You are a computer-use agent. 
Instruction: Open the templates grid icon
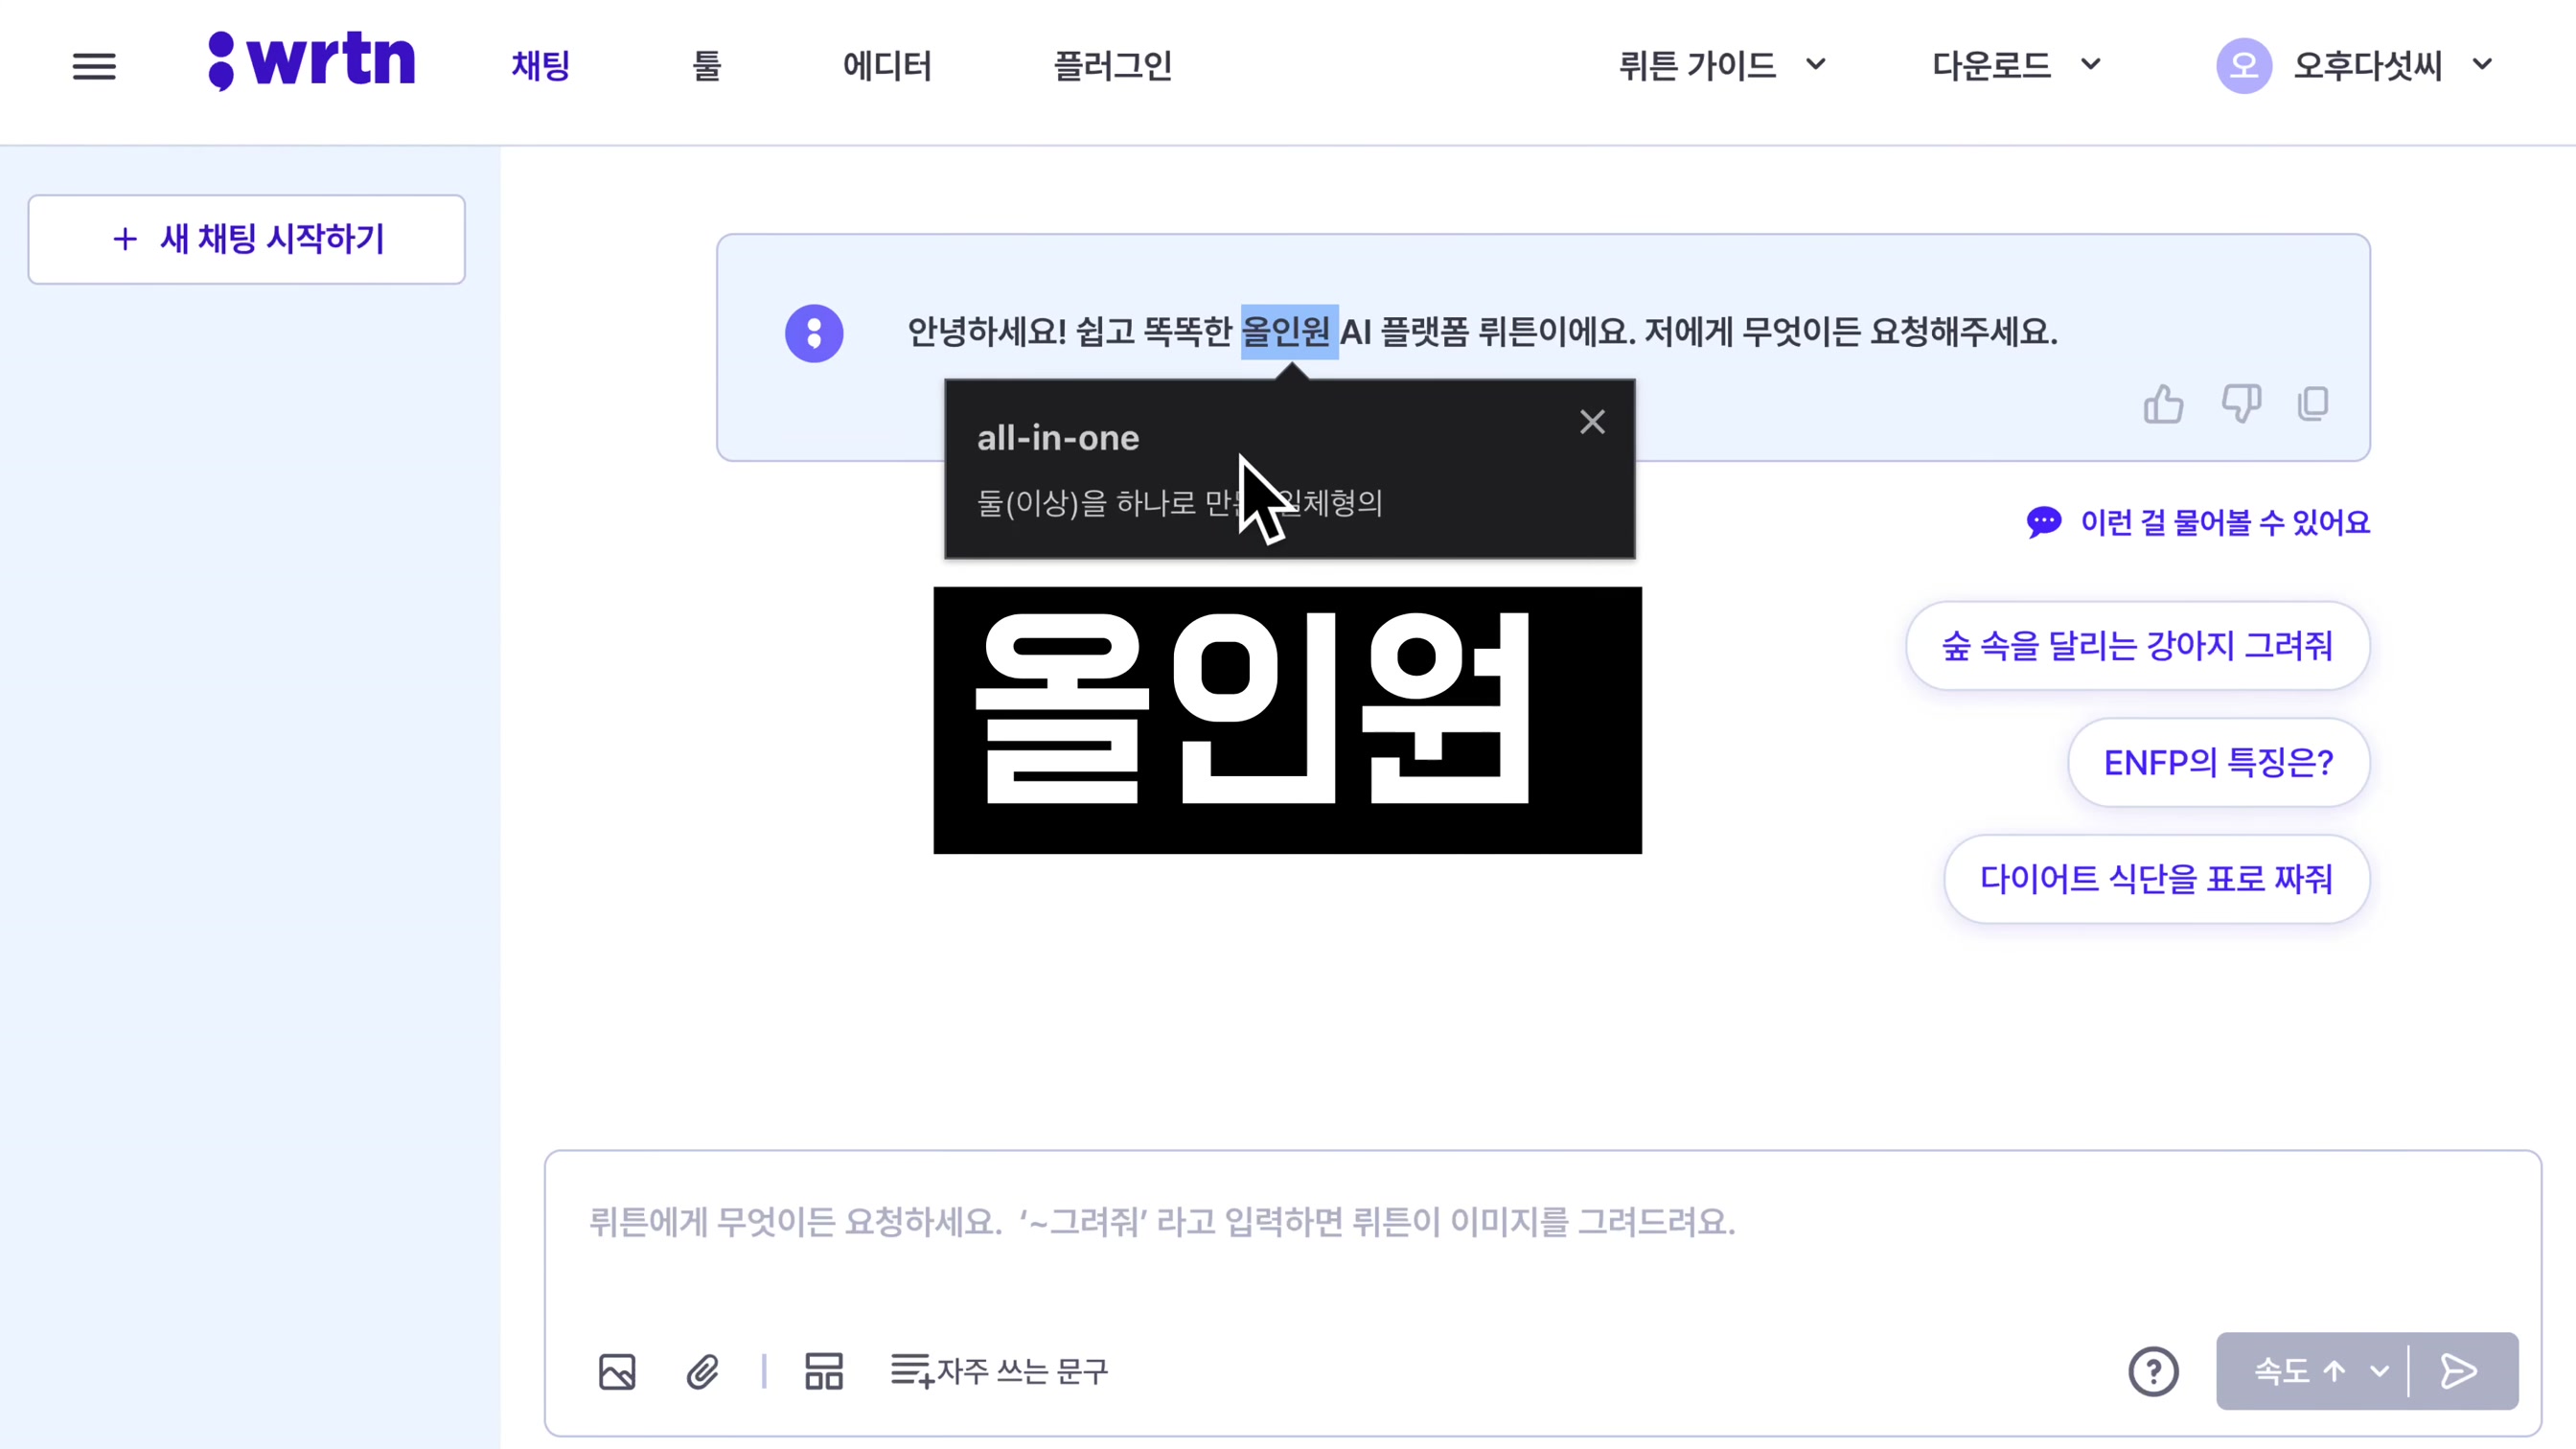point(824,1371)
